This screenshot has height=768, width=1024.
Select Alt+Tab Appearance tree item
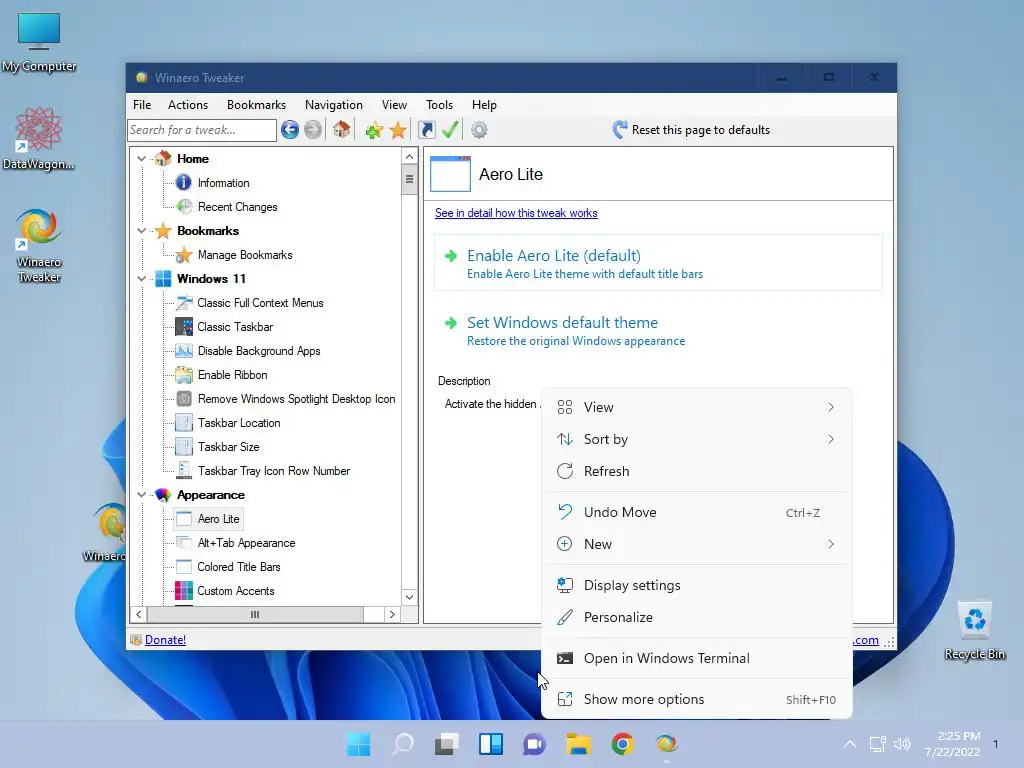[x=246, y=543]
